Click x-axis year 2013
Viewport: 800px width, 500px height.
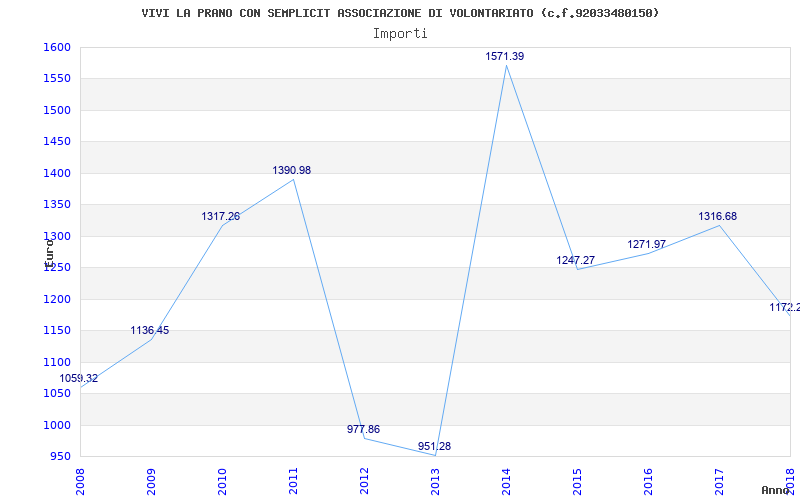[435, 482]
